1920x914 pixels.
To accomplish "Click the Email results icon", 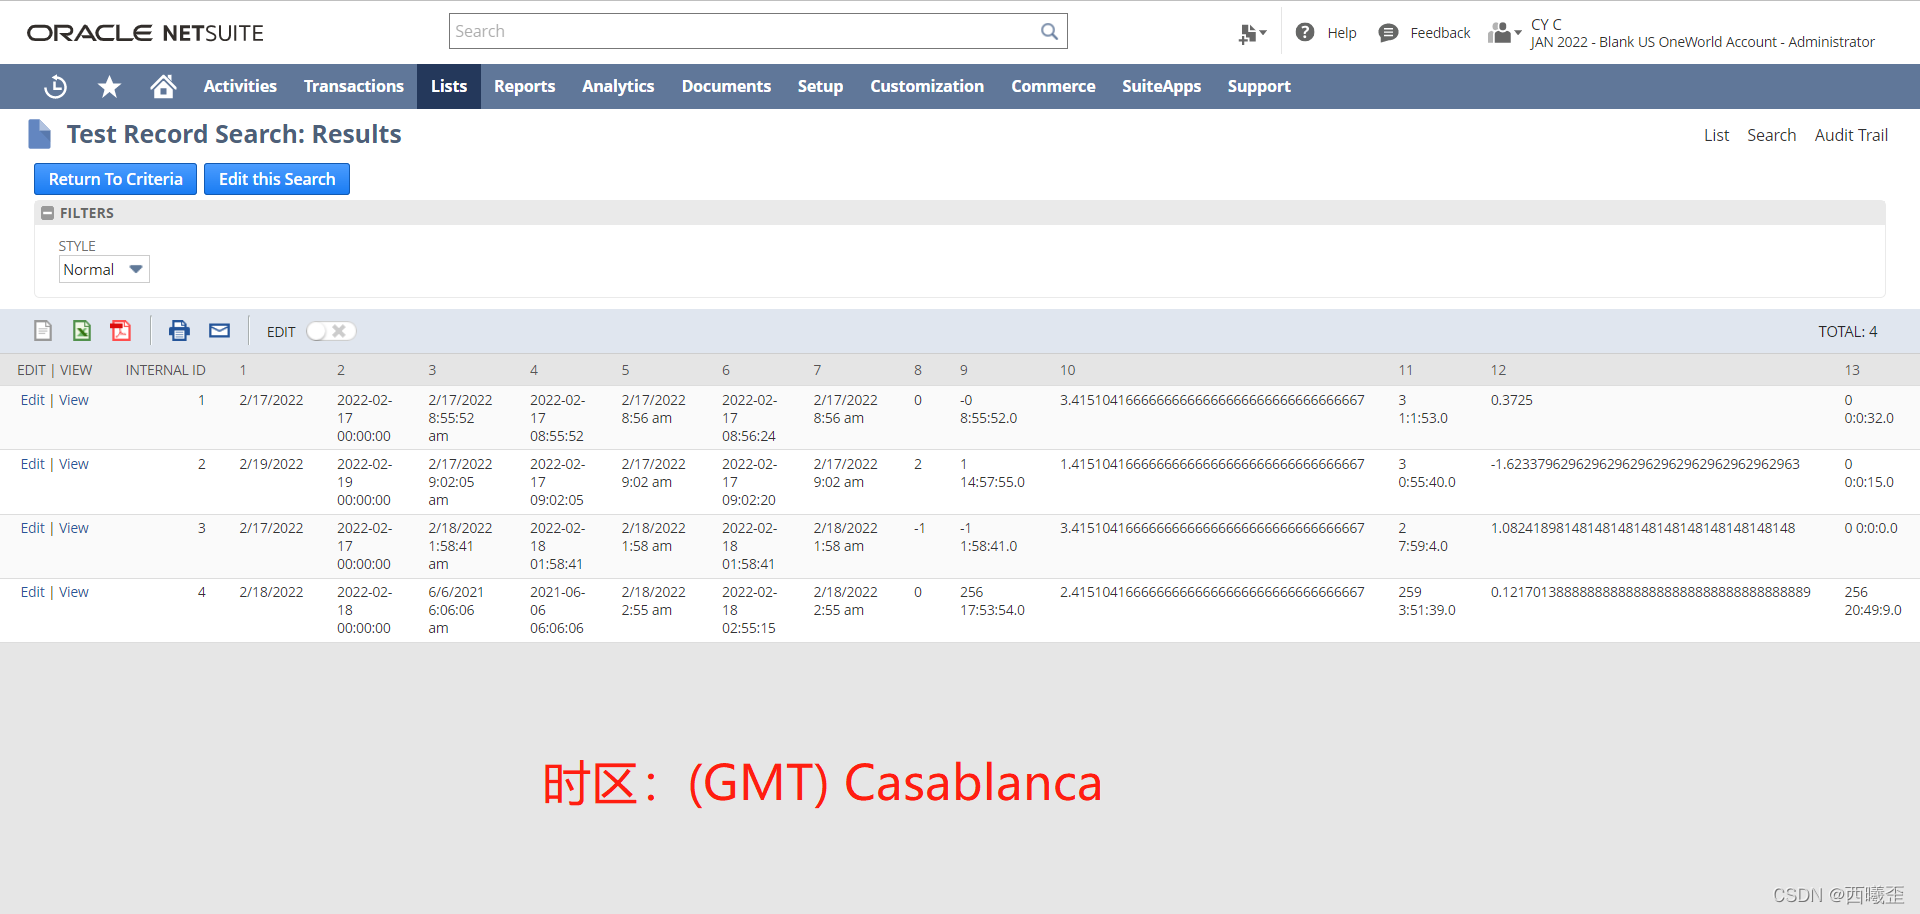I will 220,331.
